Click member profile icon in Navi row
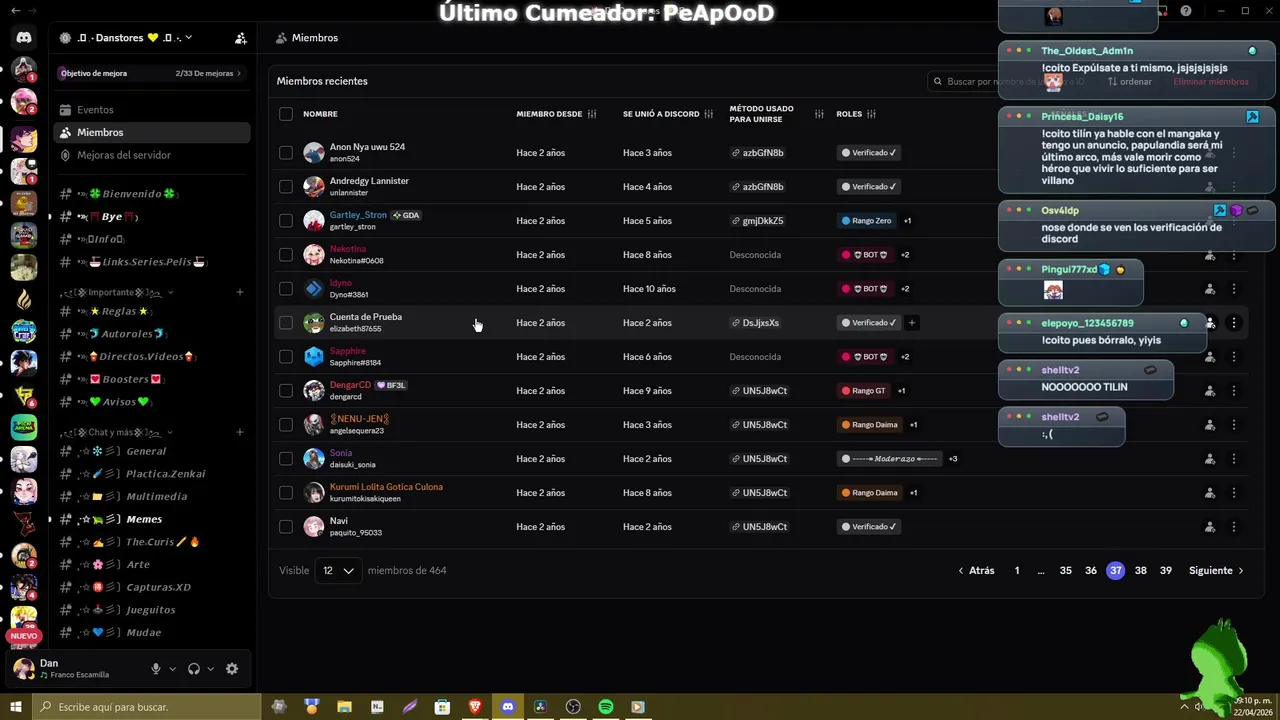 (1210, 527)
